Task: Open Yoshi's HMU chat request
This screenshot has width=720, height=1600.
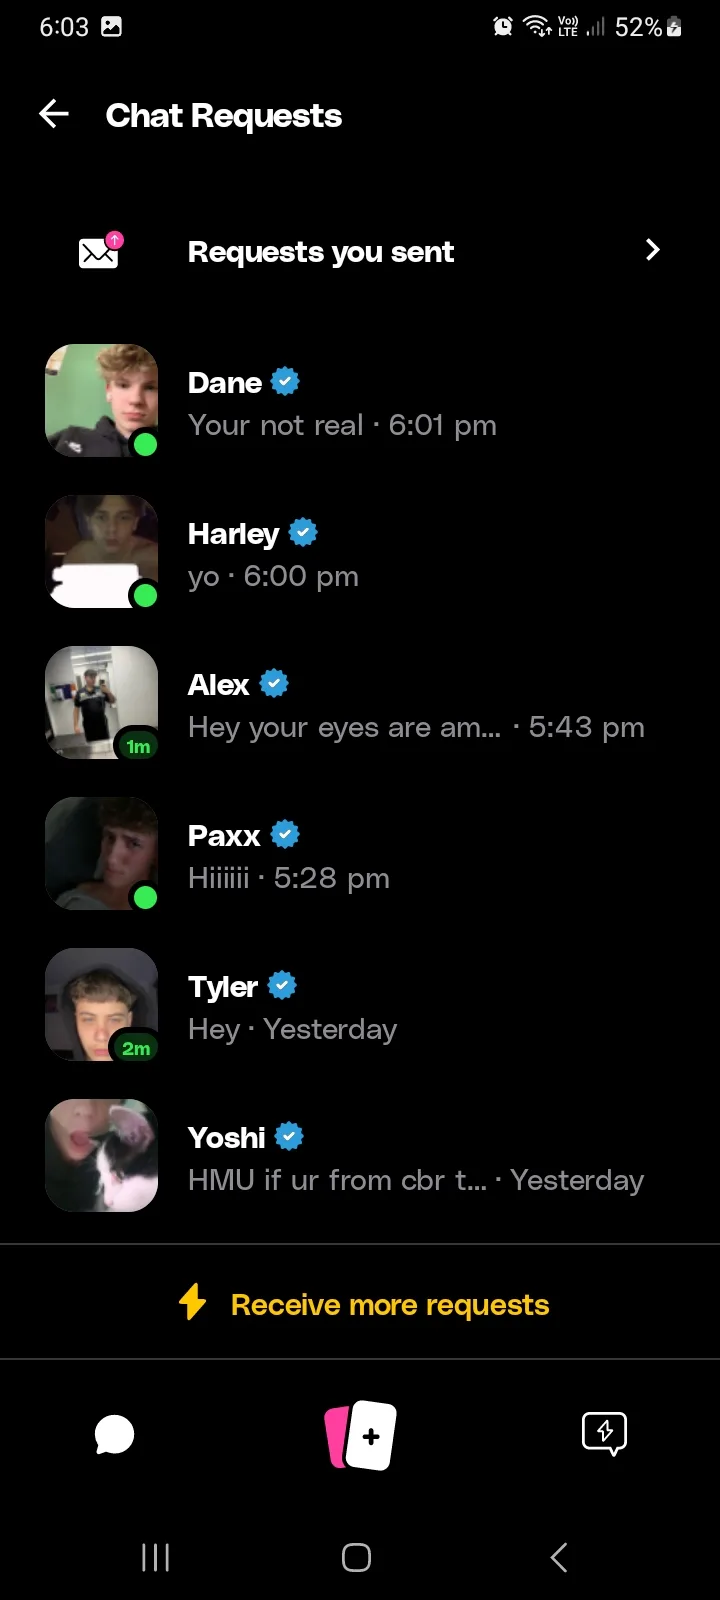Action: 360,1157
